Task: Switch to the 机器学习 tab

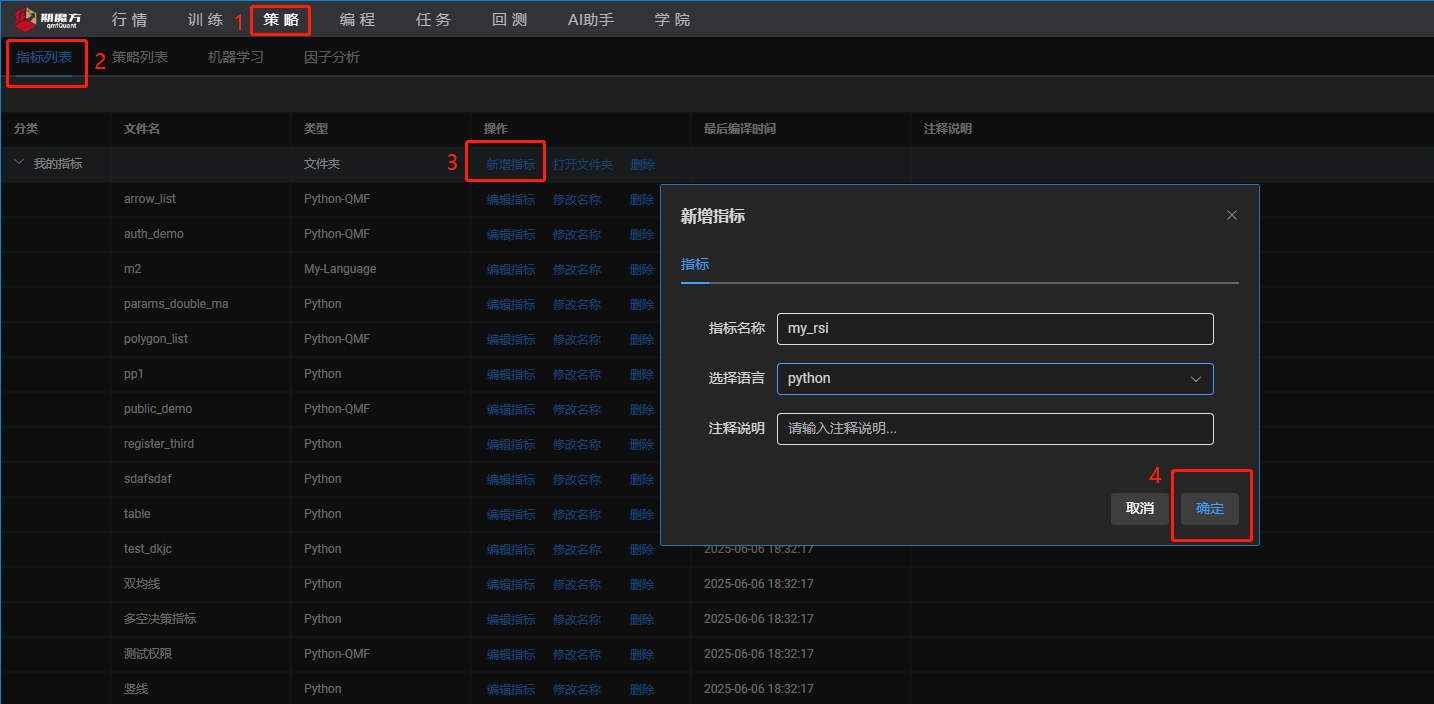Action: point(236,57)
